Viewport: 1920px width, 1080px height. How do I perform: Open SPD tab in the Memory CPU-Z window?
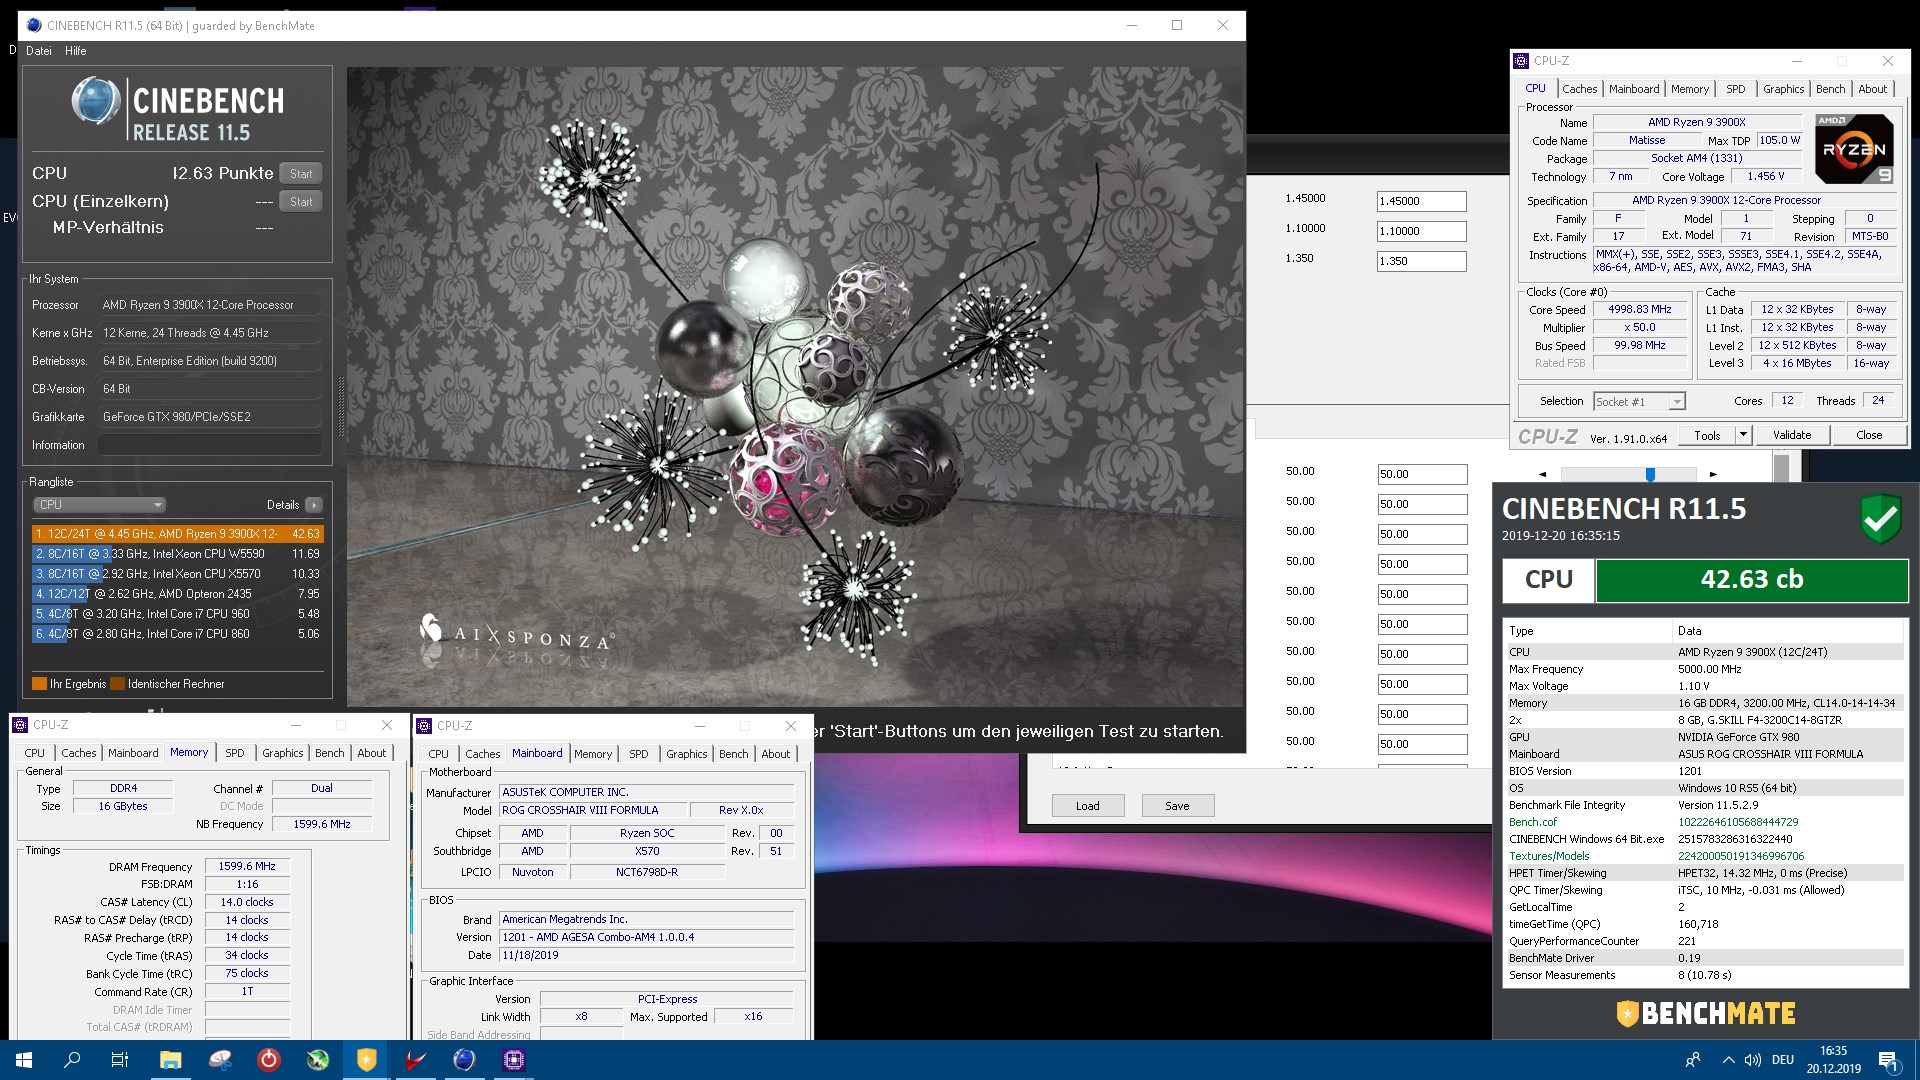pos(234,753)
